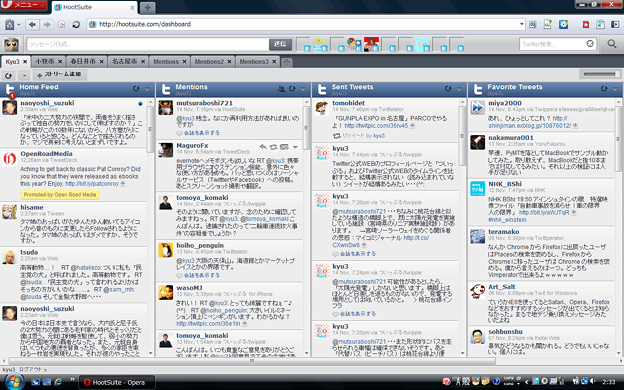This screenshot has height=390, width=624.
Task: Click the search options icon inside Twitter search field
Action: pyautogui.click(x=590, y=44)
